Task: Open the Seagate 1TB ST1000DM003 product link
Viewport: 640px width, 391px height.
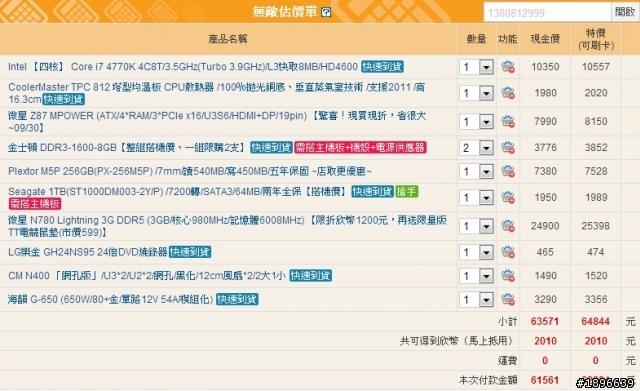Action: coord(178,191)
